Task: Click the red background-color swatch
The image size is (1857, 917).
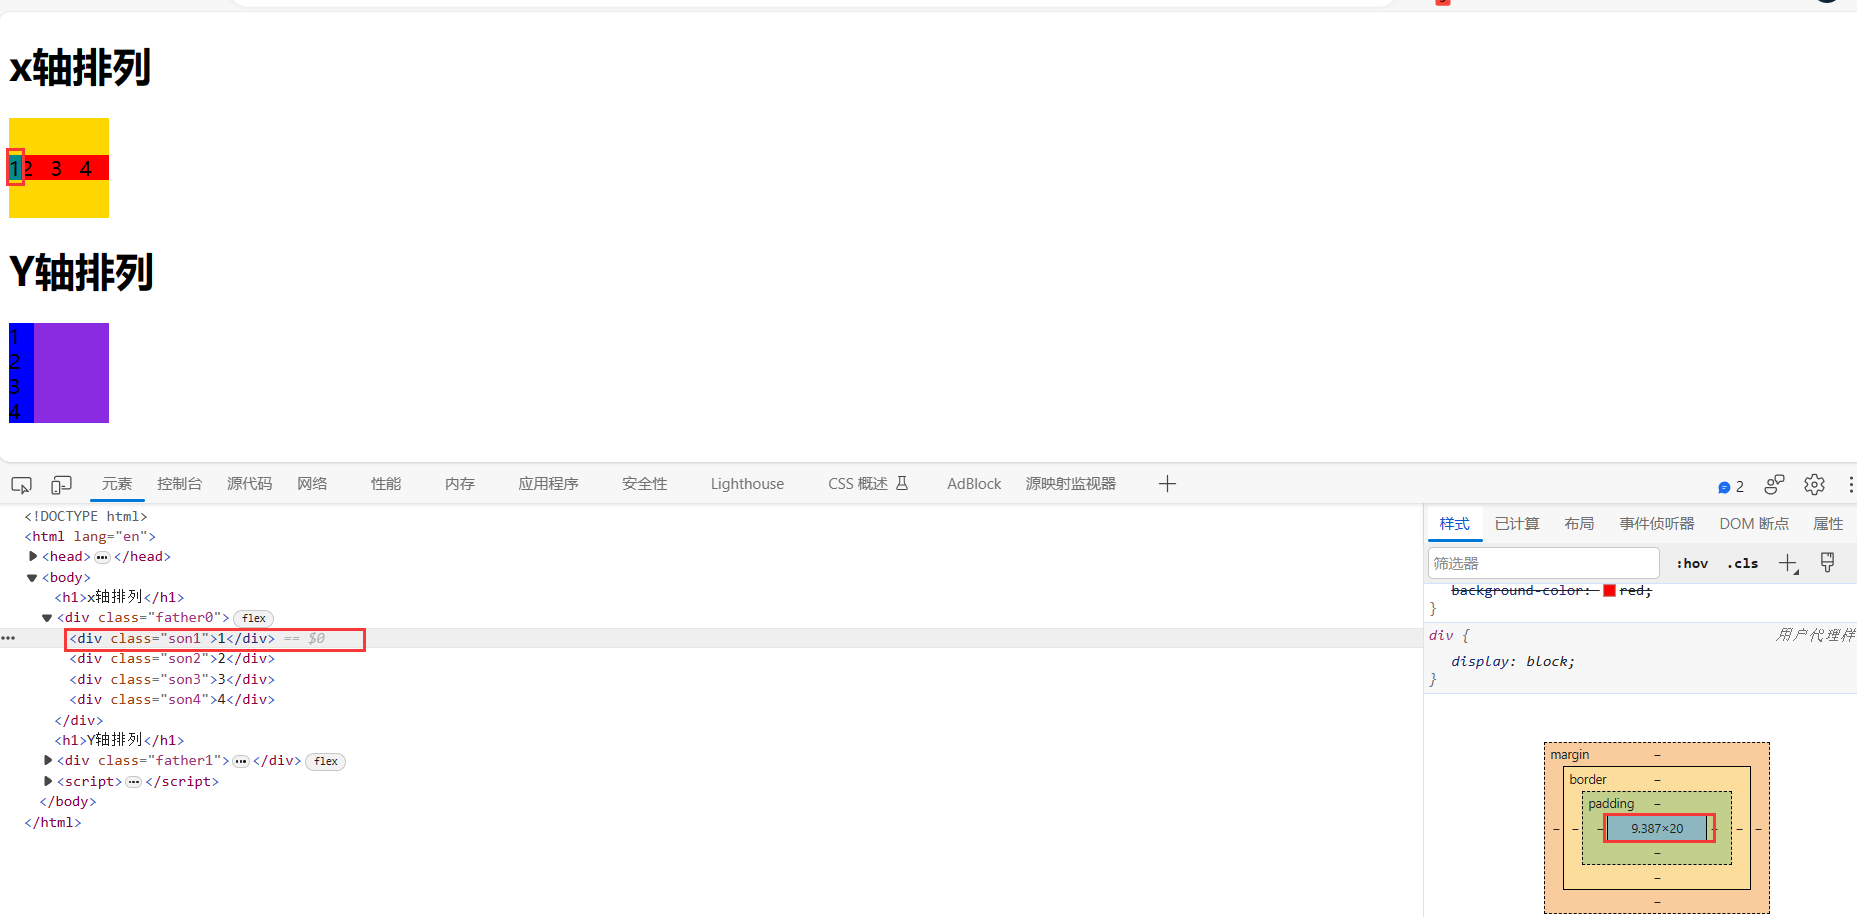Action: coord(1609,591)
